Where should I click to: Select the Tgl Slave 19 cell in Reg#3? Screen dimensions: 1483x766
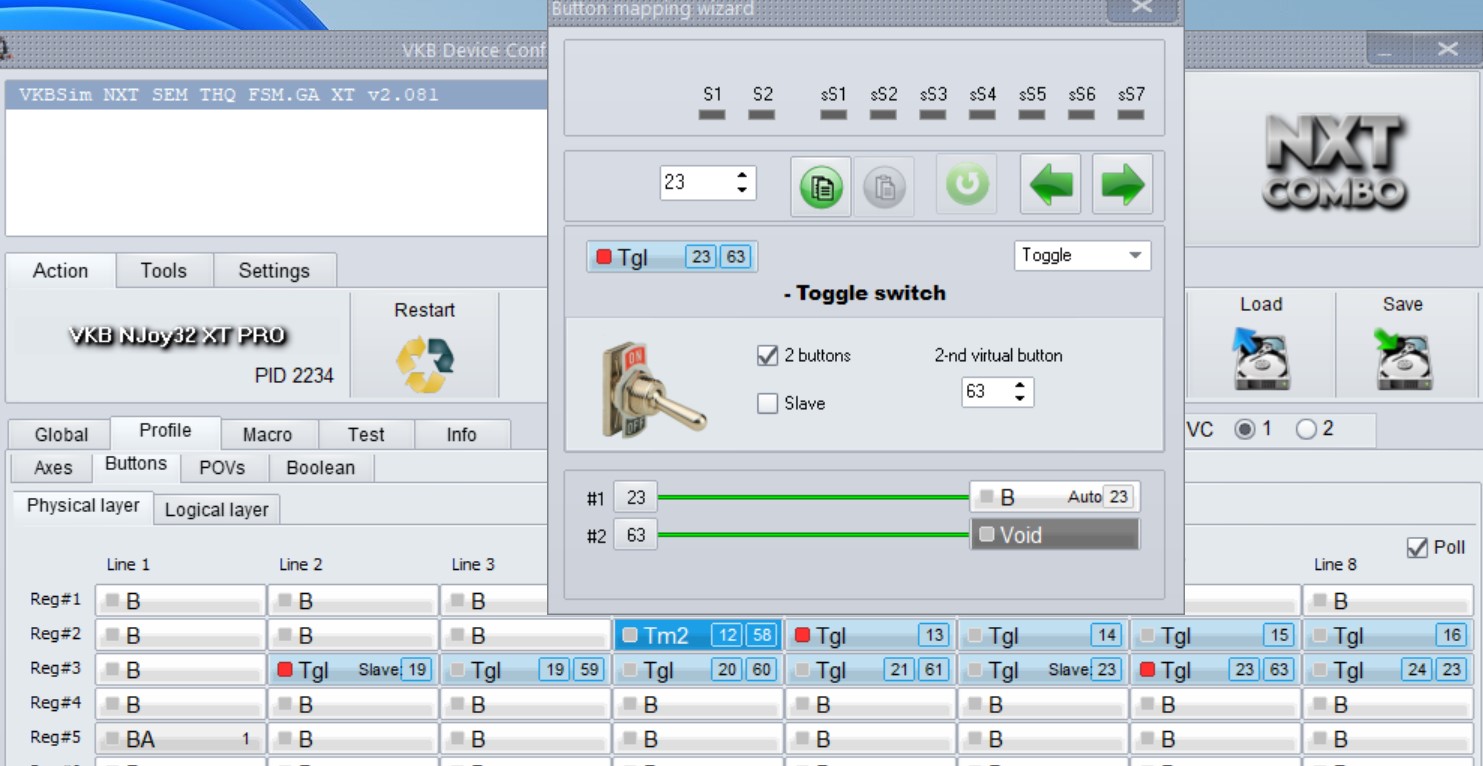[x=353, y=670]
